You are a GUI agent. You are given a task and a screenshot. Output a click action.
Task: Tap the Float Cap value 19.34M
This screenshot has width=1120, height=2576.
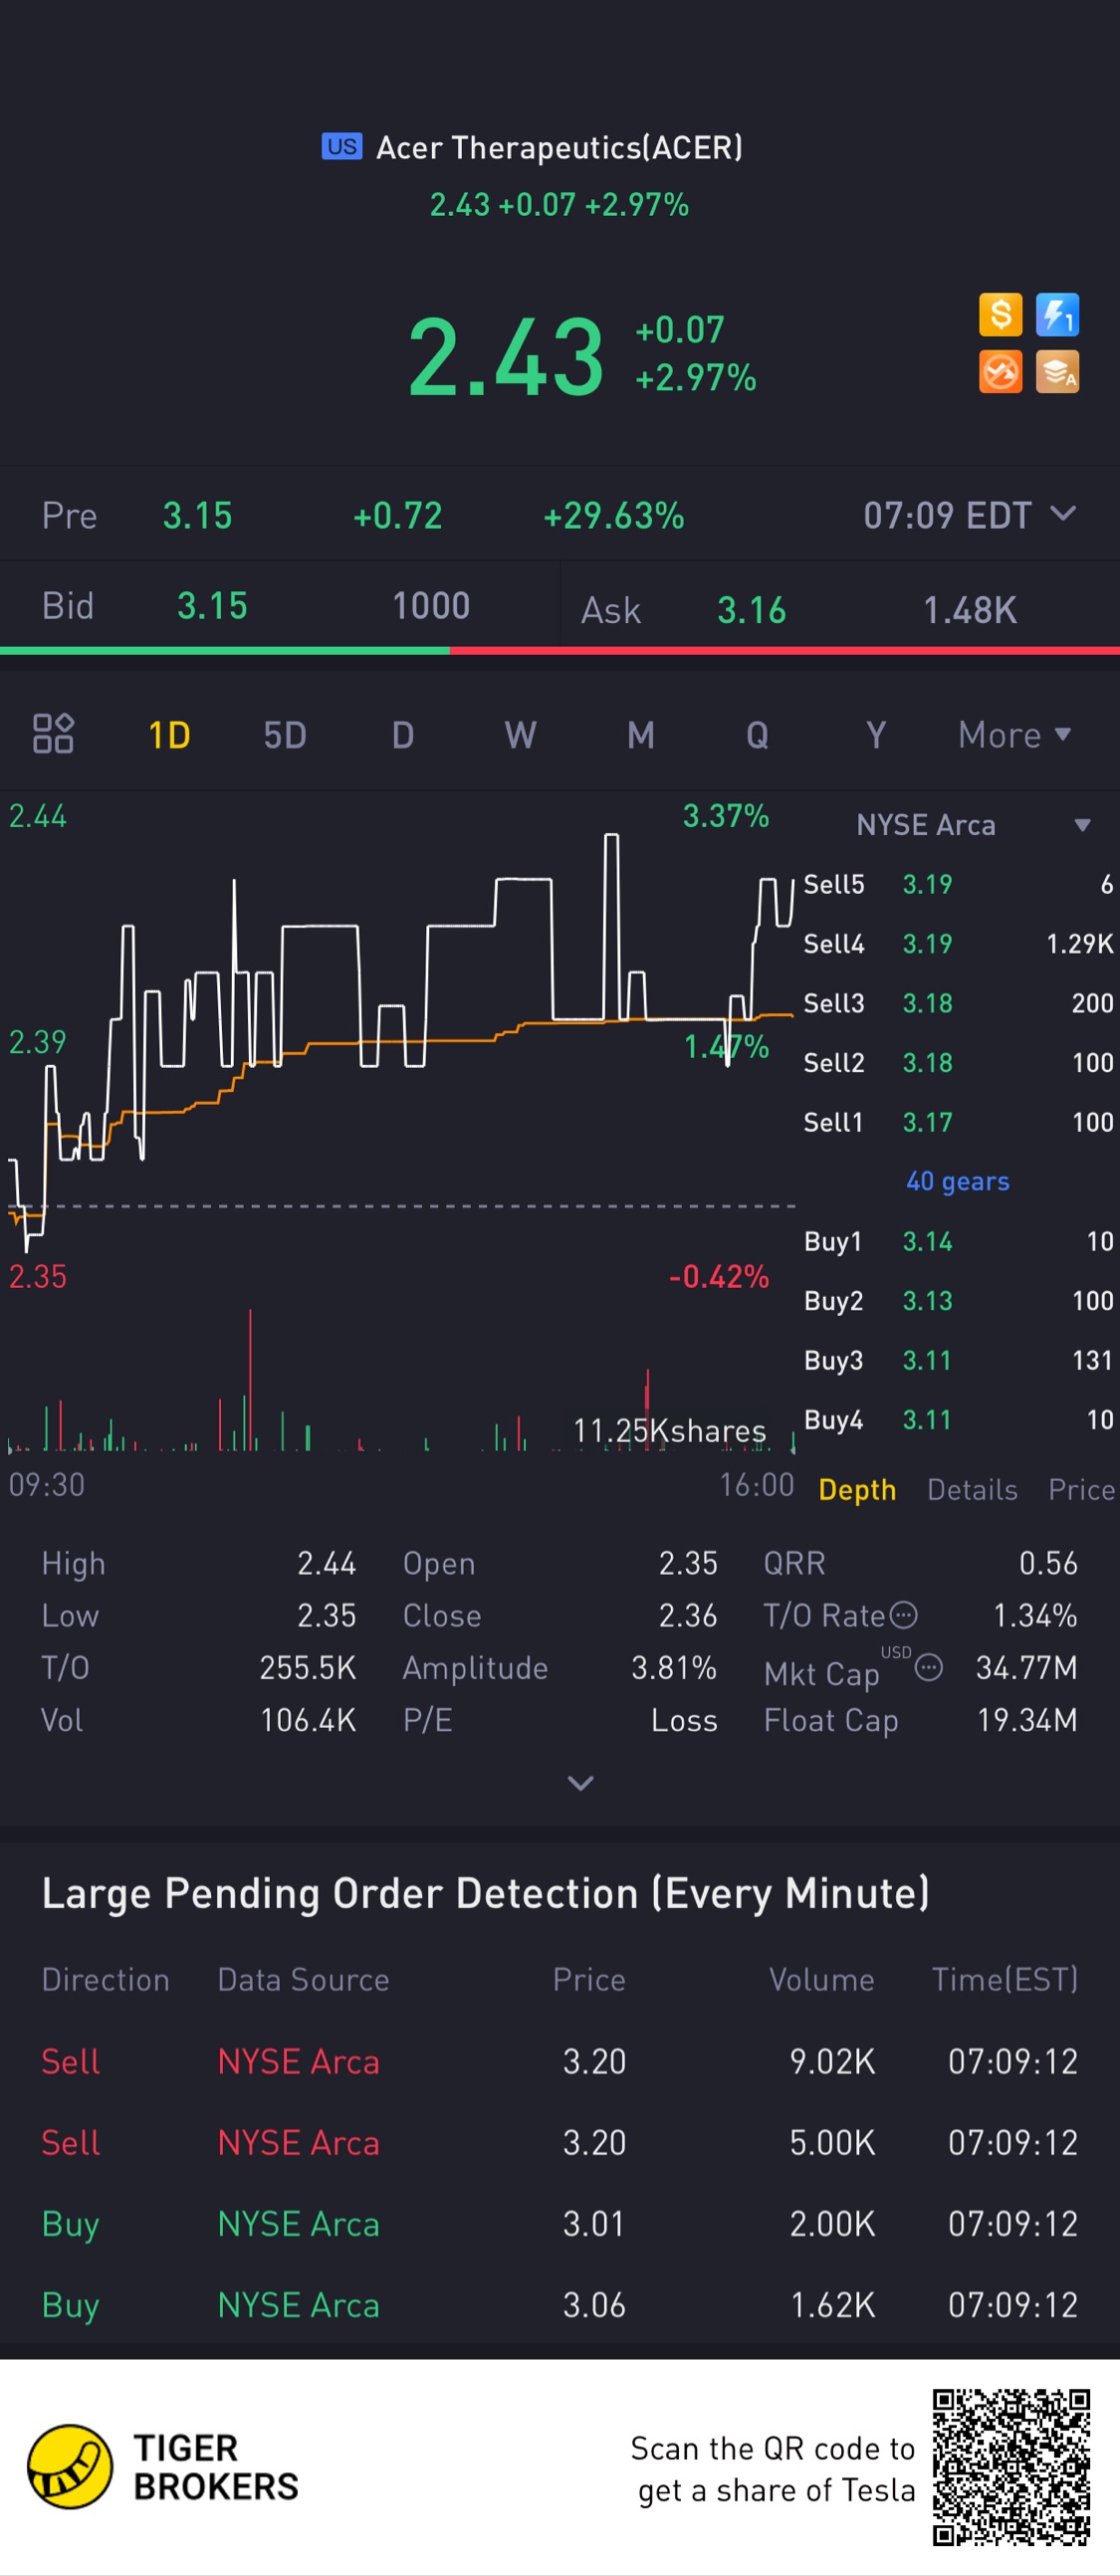pos(1027,1719)
